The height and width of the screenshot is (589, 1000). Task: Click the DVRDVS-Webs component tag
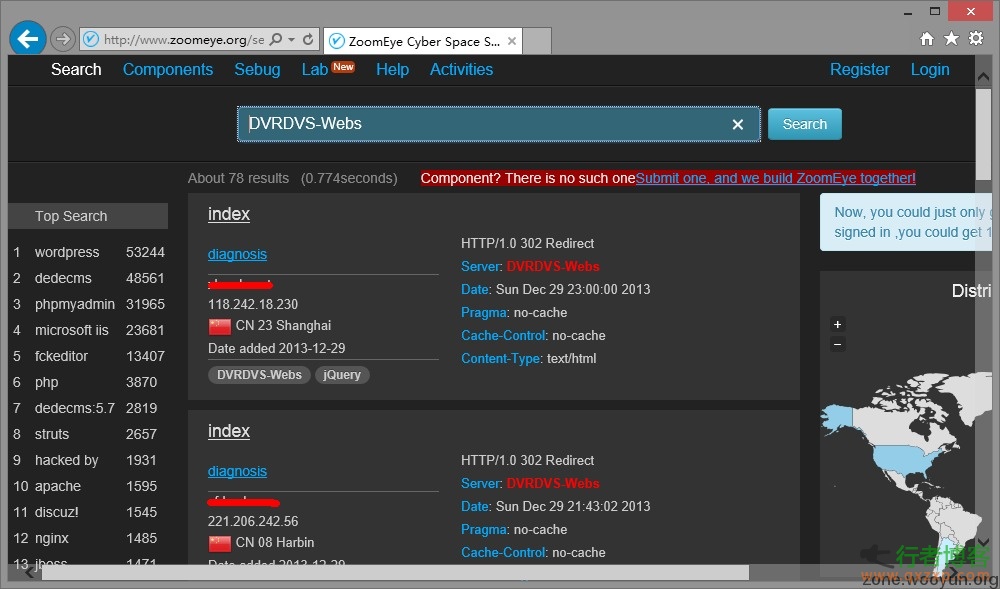(259, 375)
